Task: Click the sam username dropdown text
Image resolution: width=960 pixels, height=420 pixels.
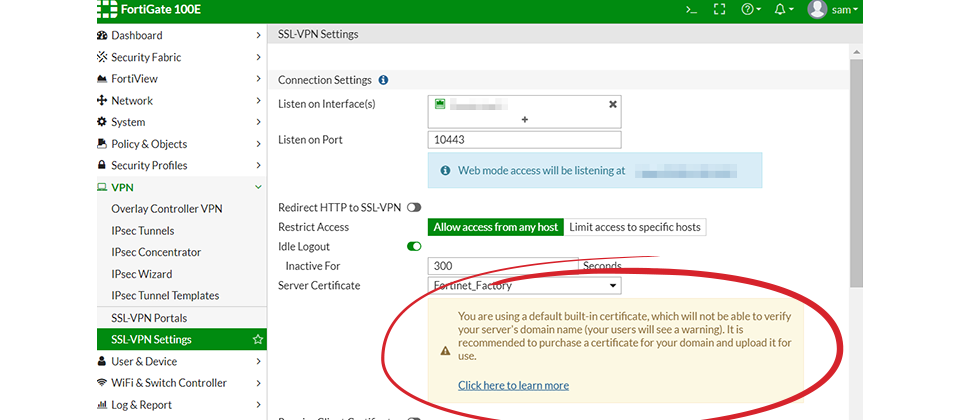Action: pos(845,10)
